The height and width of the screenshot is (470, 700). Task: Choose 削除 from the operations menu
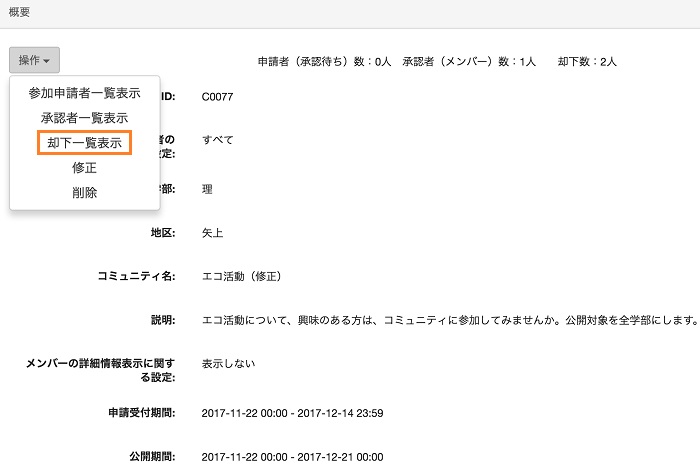(84, 193)
